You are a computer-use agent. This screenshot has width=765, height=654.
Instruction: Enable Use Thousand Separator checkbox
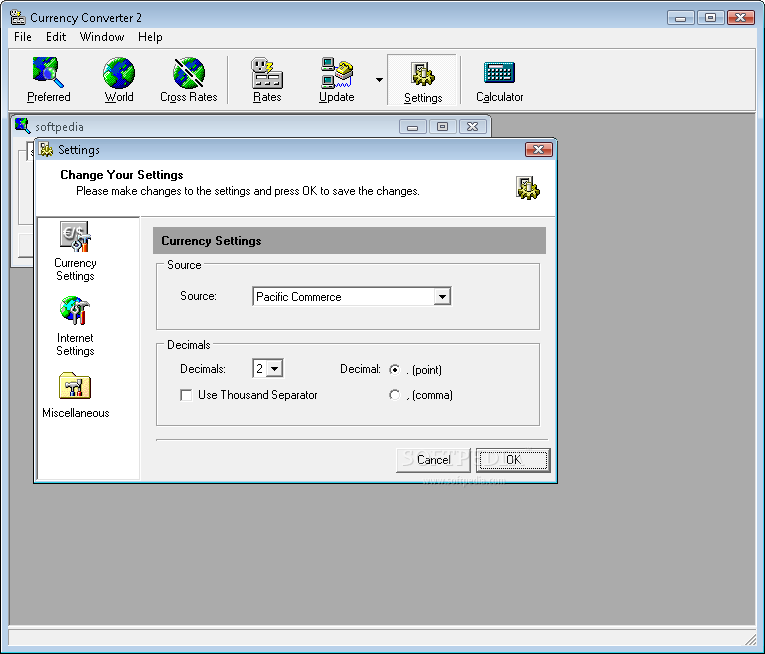coord(186,395)
